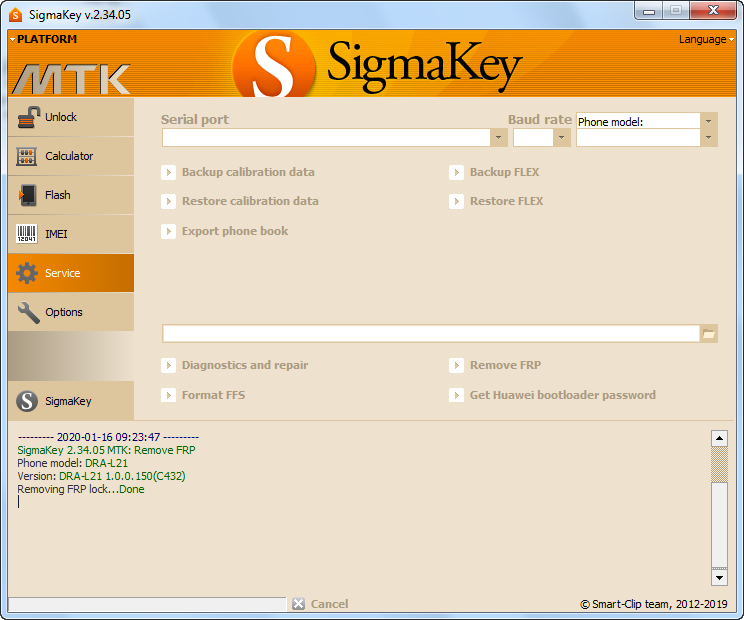Image resolution: width=744 pixels, height=620 pixels.
Task: Click the SigmaKey title bar app icon
Action: [15, 15]
